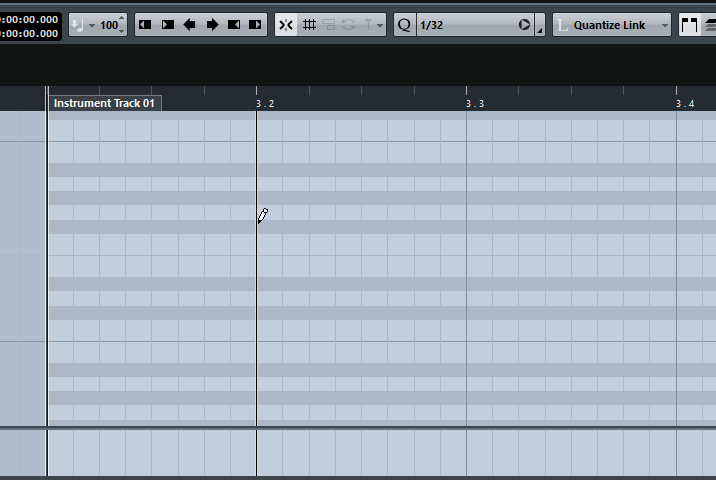Toggle Iterative Quantize Q button
Screen dimensions: 716x480
404,25
